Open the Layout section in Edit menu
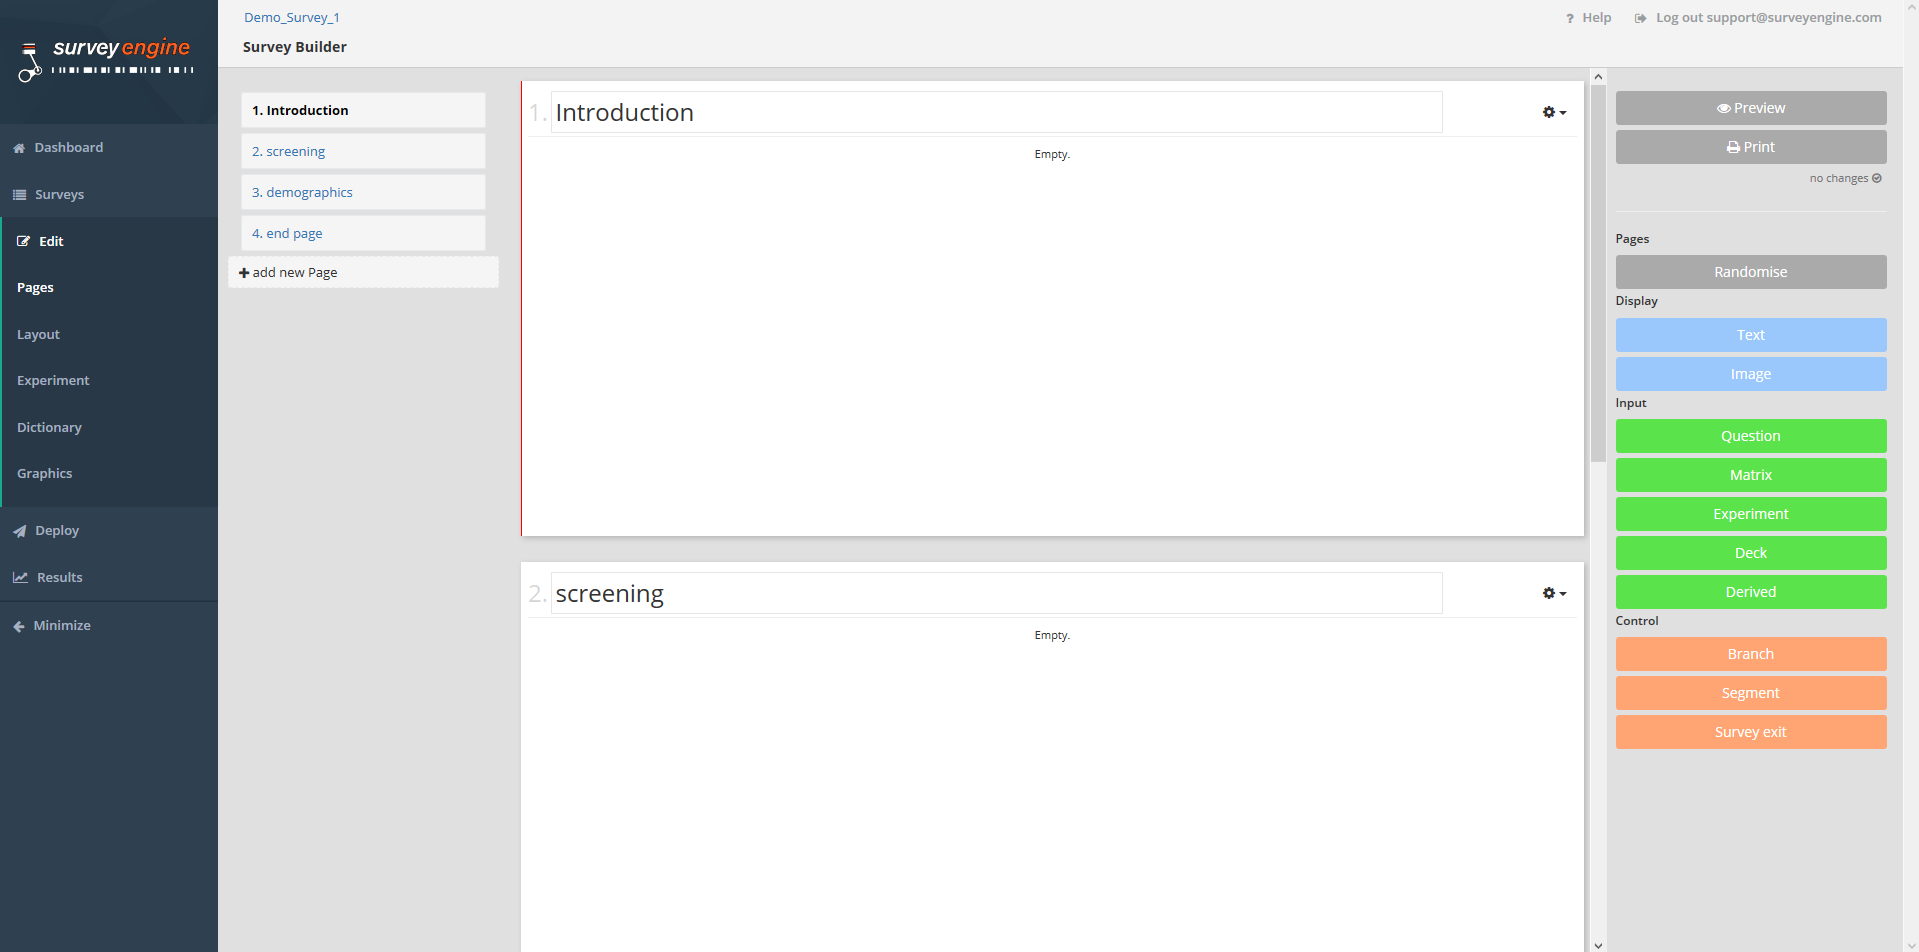The height and width of the screenshot is (952, 1919). 38,334
